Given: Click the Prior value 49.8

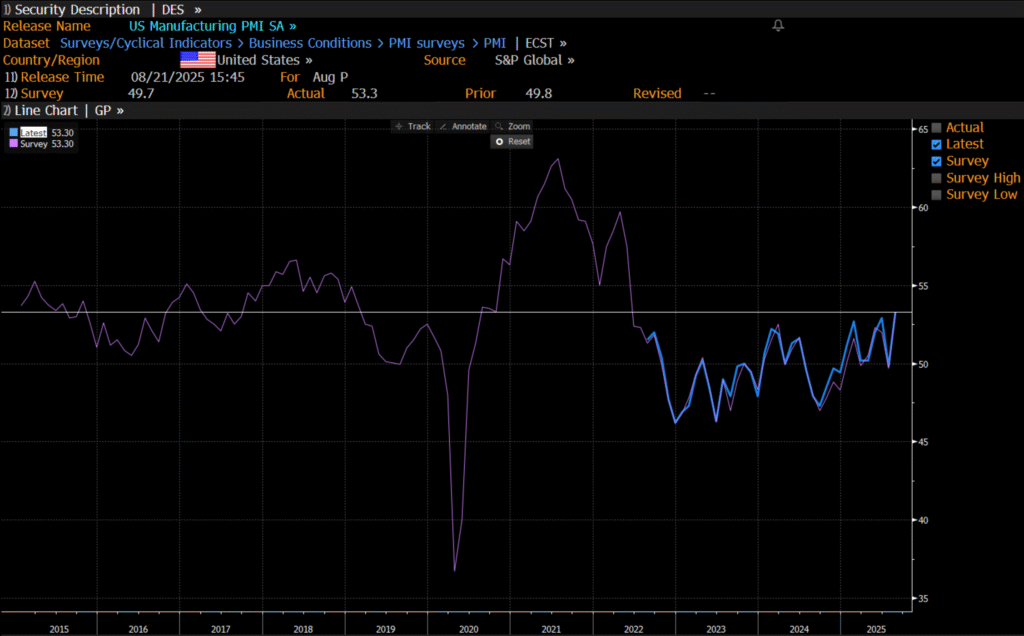Looking at the screenshot, I should (539, 93).
